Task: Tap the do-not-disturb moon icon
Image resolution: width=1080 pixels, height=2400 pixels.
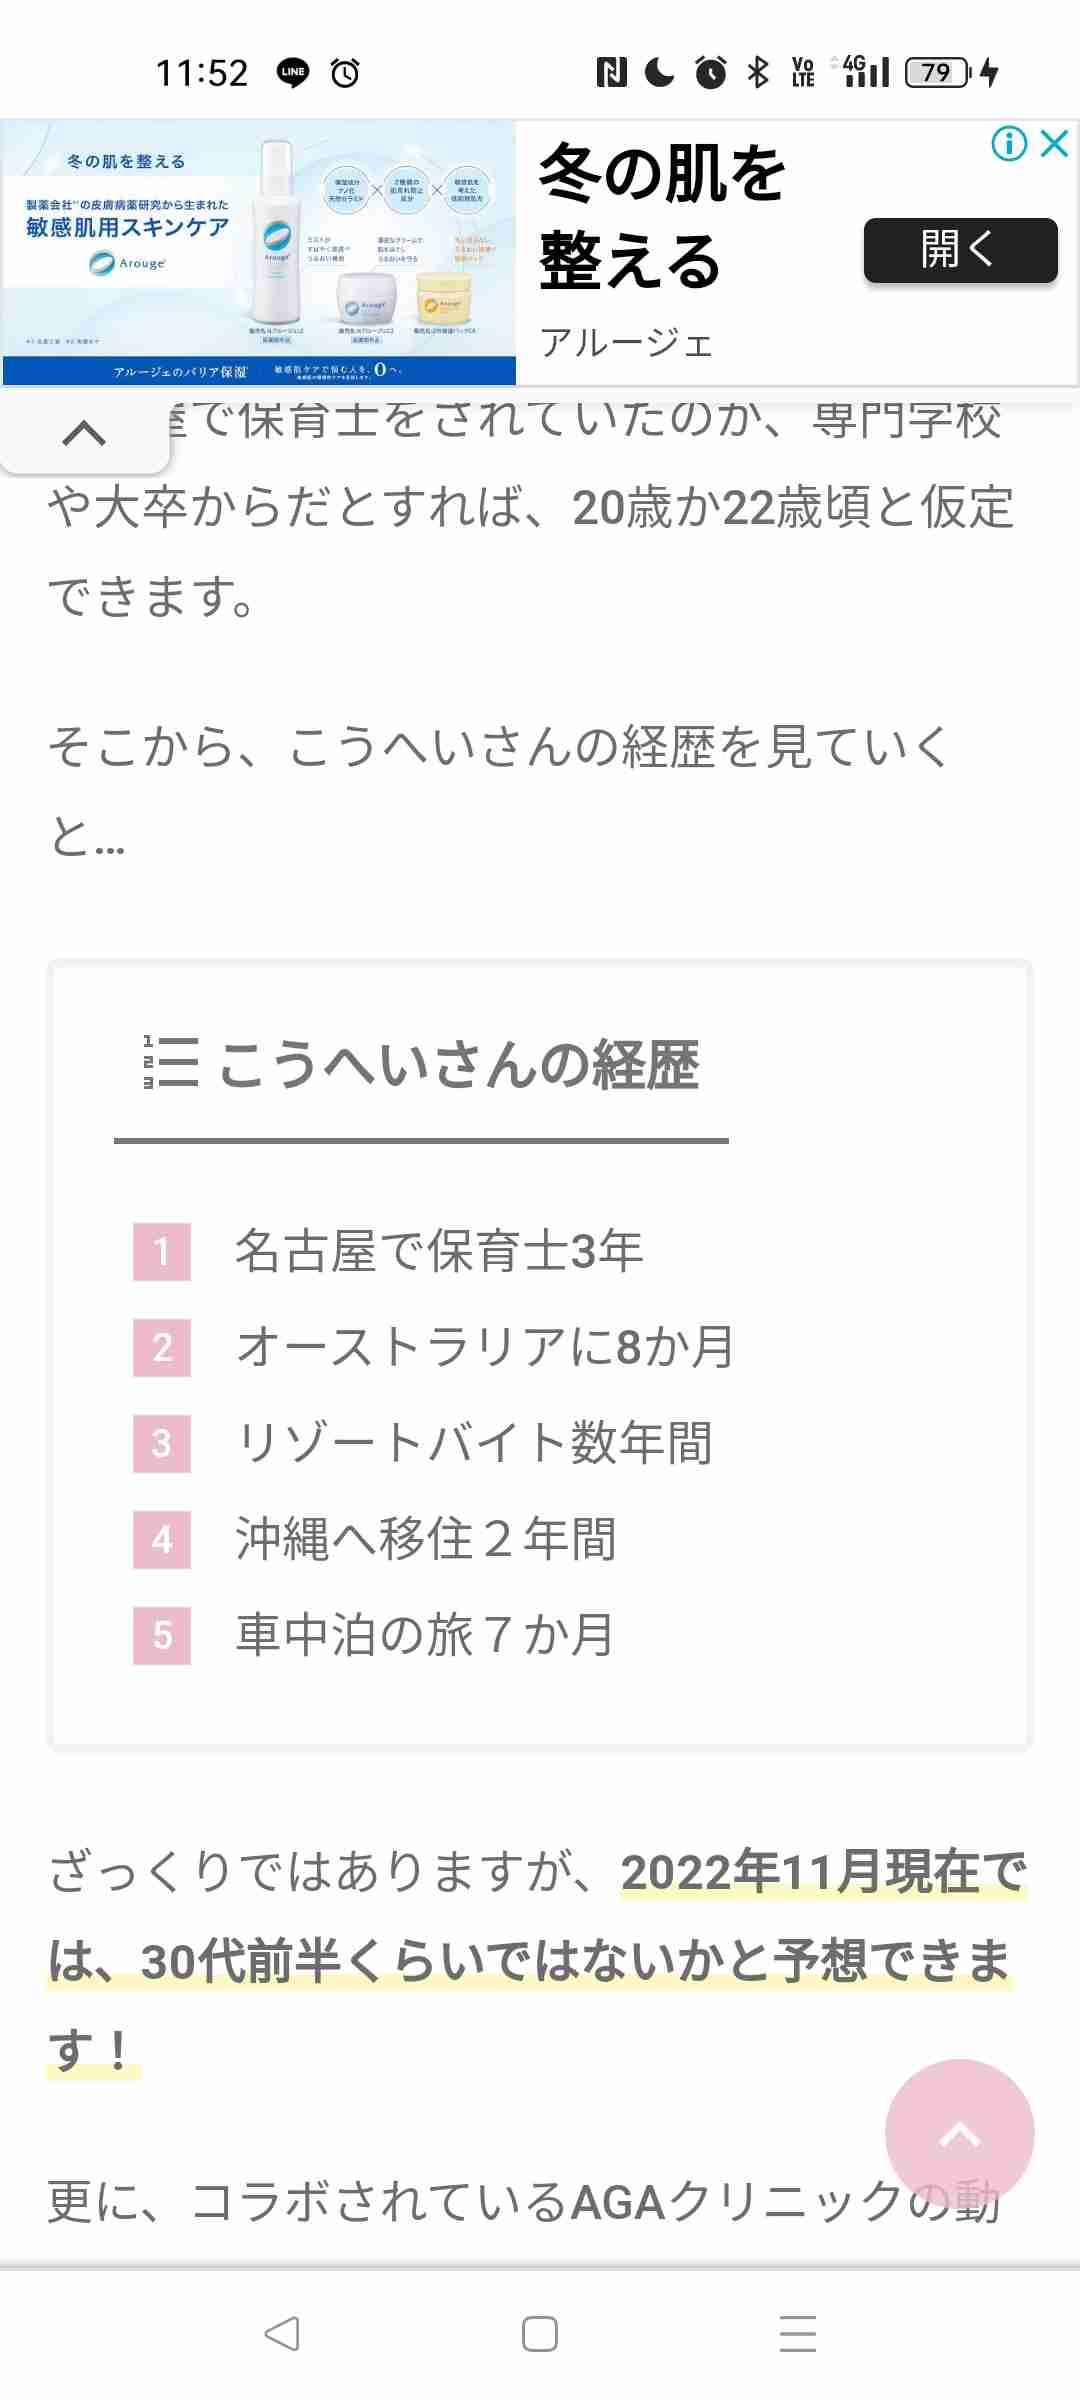Action: click(659, 72)
